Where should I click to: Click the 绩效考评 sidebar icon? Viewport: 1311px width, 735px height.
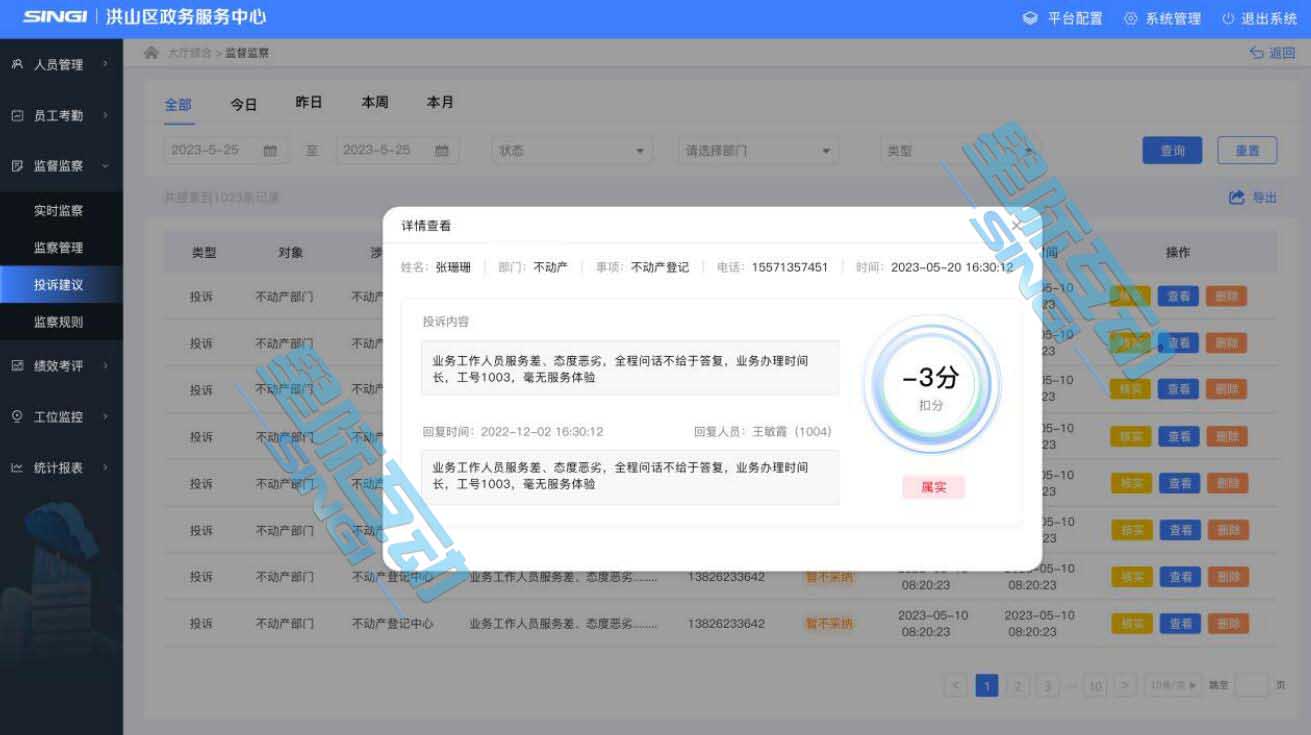pyautogui.click(x=17, y=366)
